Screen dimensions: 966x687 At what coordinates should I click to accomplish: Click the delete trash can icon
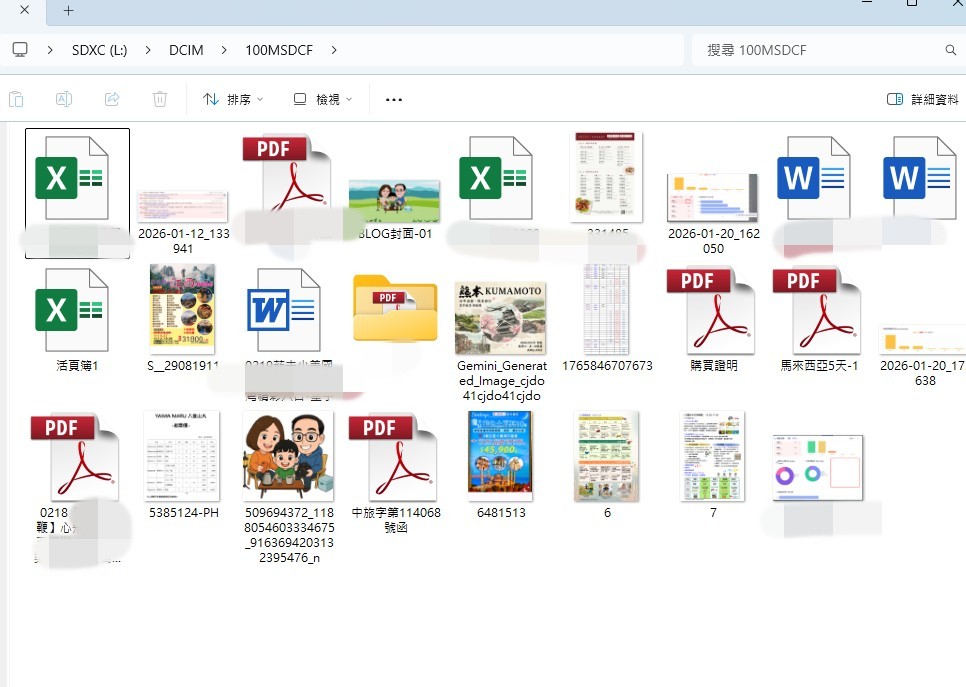160,99
